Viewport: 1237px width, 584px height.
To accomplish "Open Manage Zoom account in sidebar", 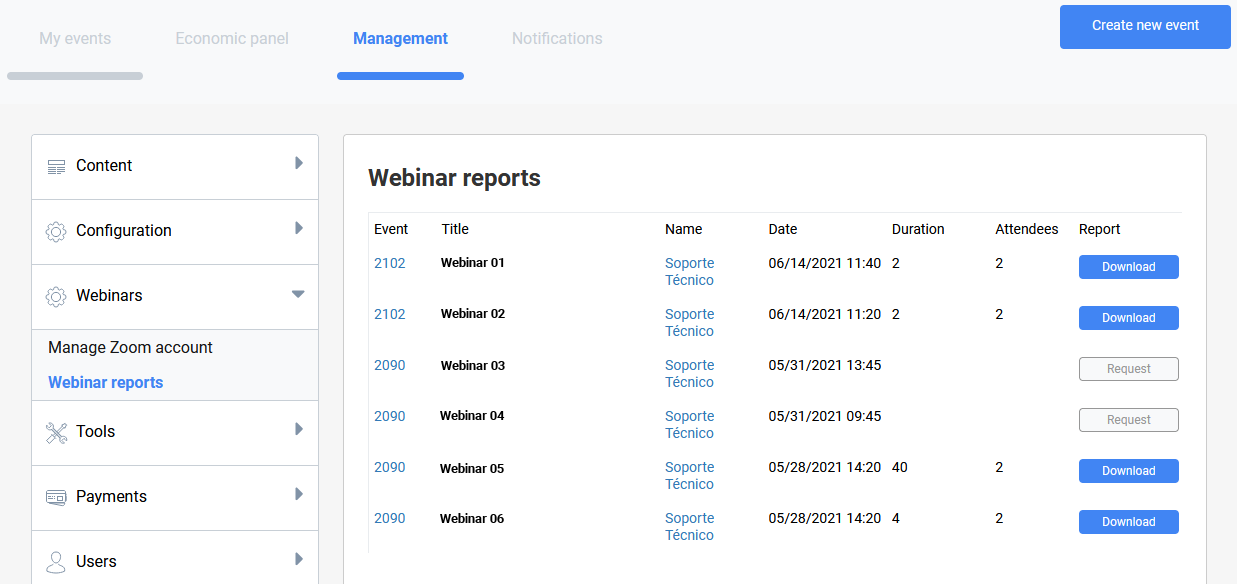I will [x=130, y=348].
